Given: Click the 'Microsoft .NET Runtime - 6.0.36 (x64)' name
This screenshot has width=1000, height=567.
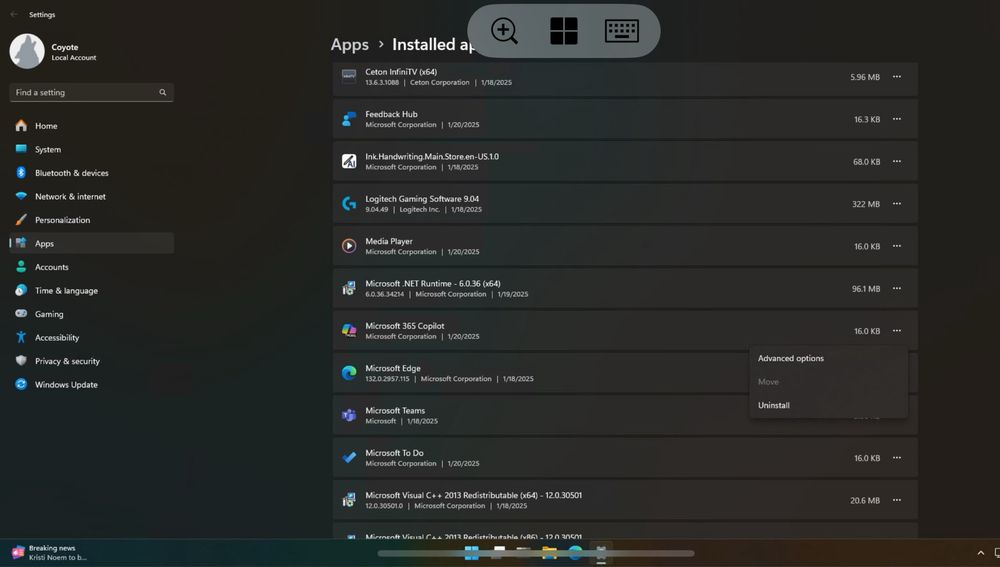Looking at the screenshot, I should pyautogui.click(x=432, y=283).
